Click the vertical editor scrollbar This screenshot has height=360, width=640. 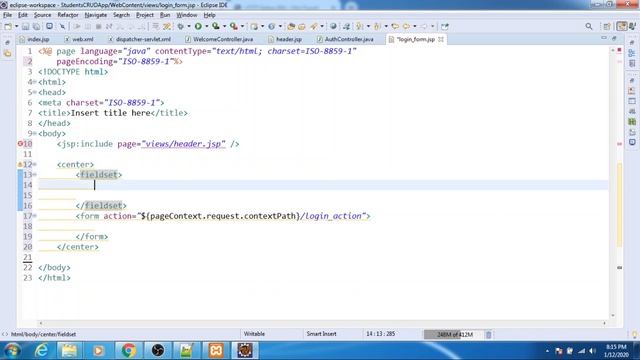[613, 183]
